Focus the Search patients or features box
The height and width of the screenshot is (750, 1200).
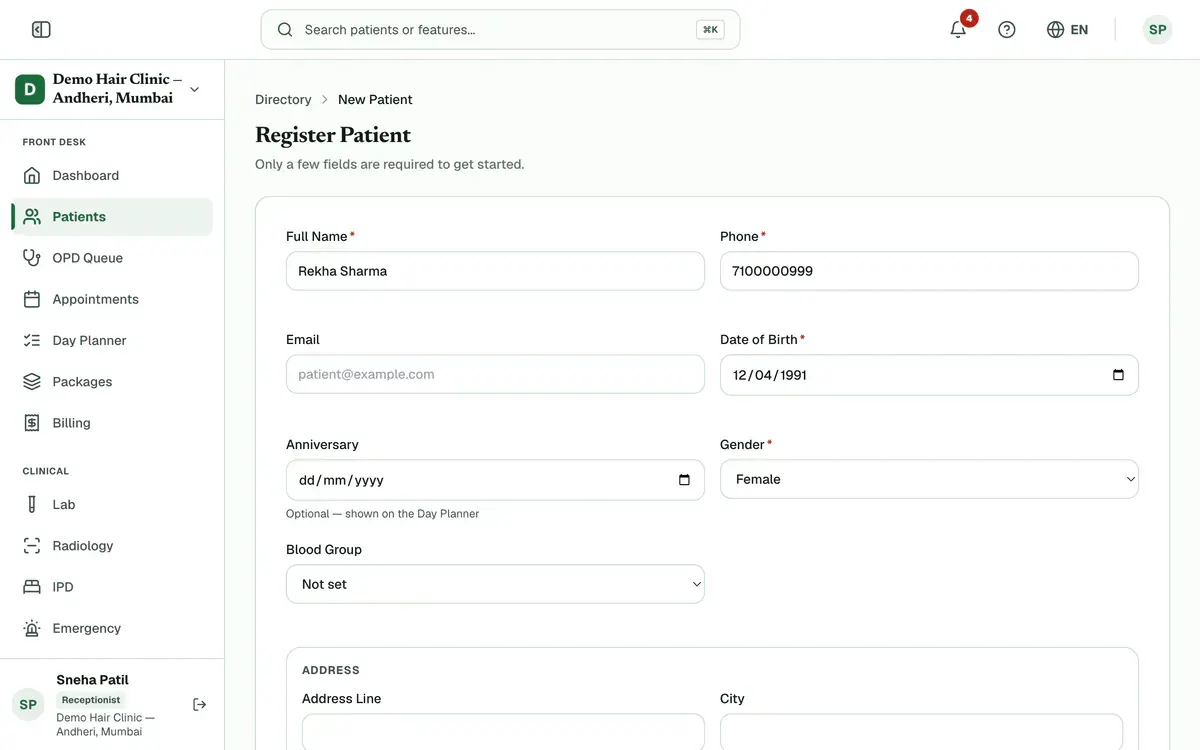click(500, 30)
